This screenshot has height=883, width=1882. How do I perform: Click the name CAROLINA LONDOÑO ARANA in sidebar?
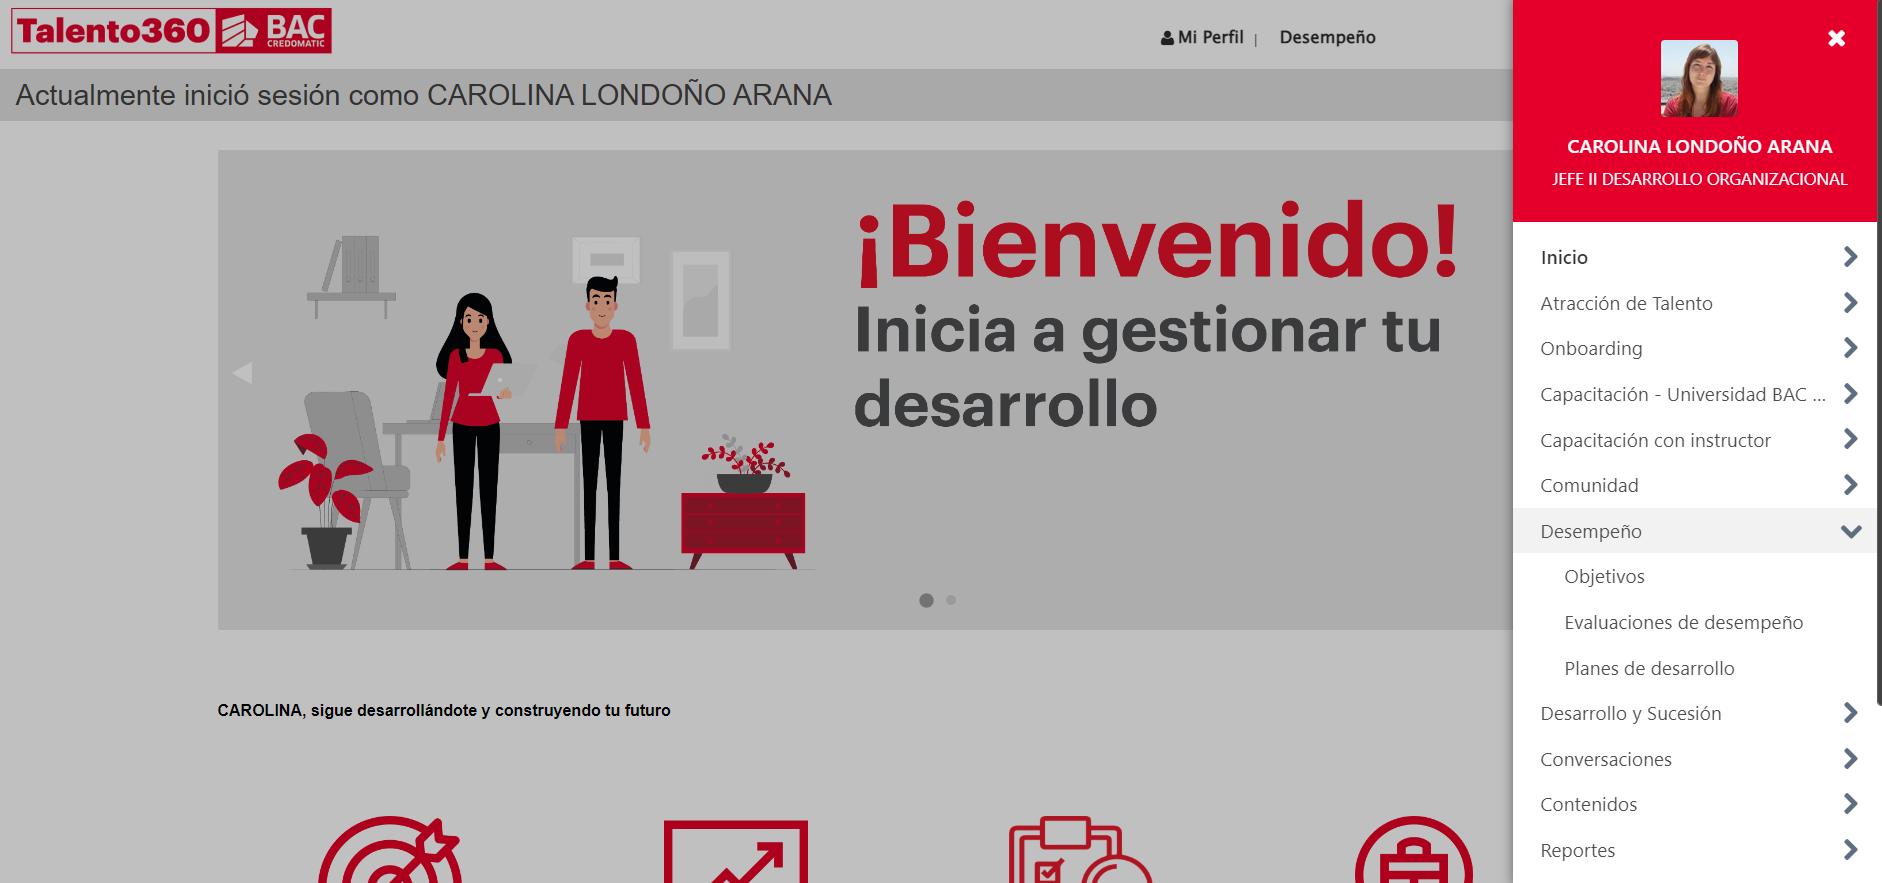point(1699,146)
